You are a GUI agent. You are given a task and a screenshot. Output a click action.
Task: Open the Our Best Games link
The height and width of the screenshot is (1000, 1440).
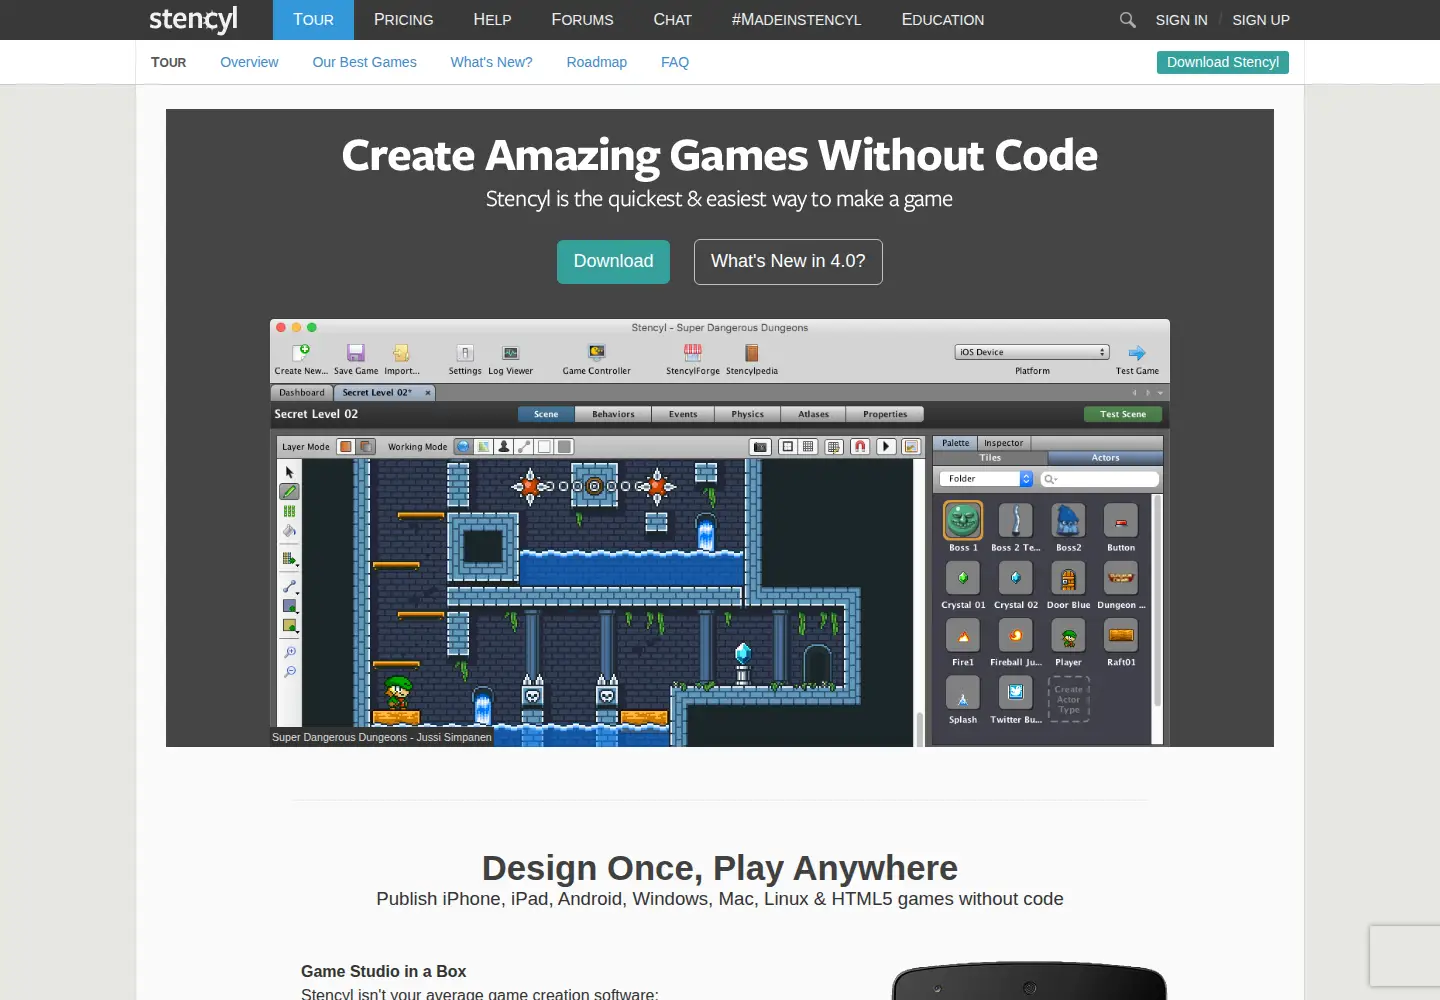(x=364, y=62)
